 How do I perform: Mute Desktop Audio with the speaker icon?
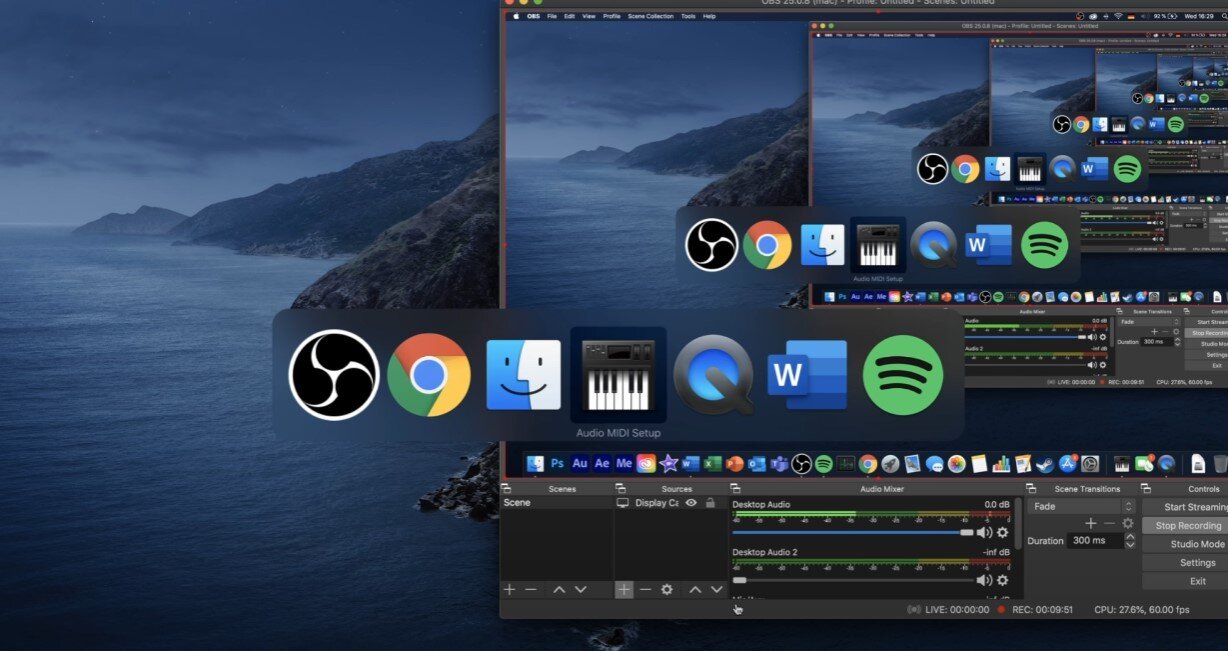(x=984, y=533)
